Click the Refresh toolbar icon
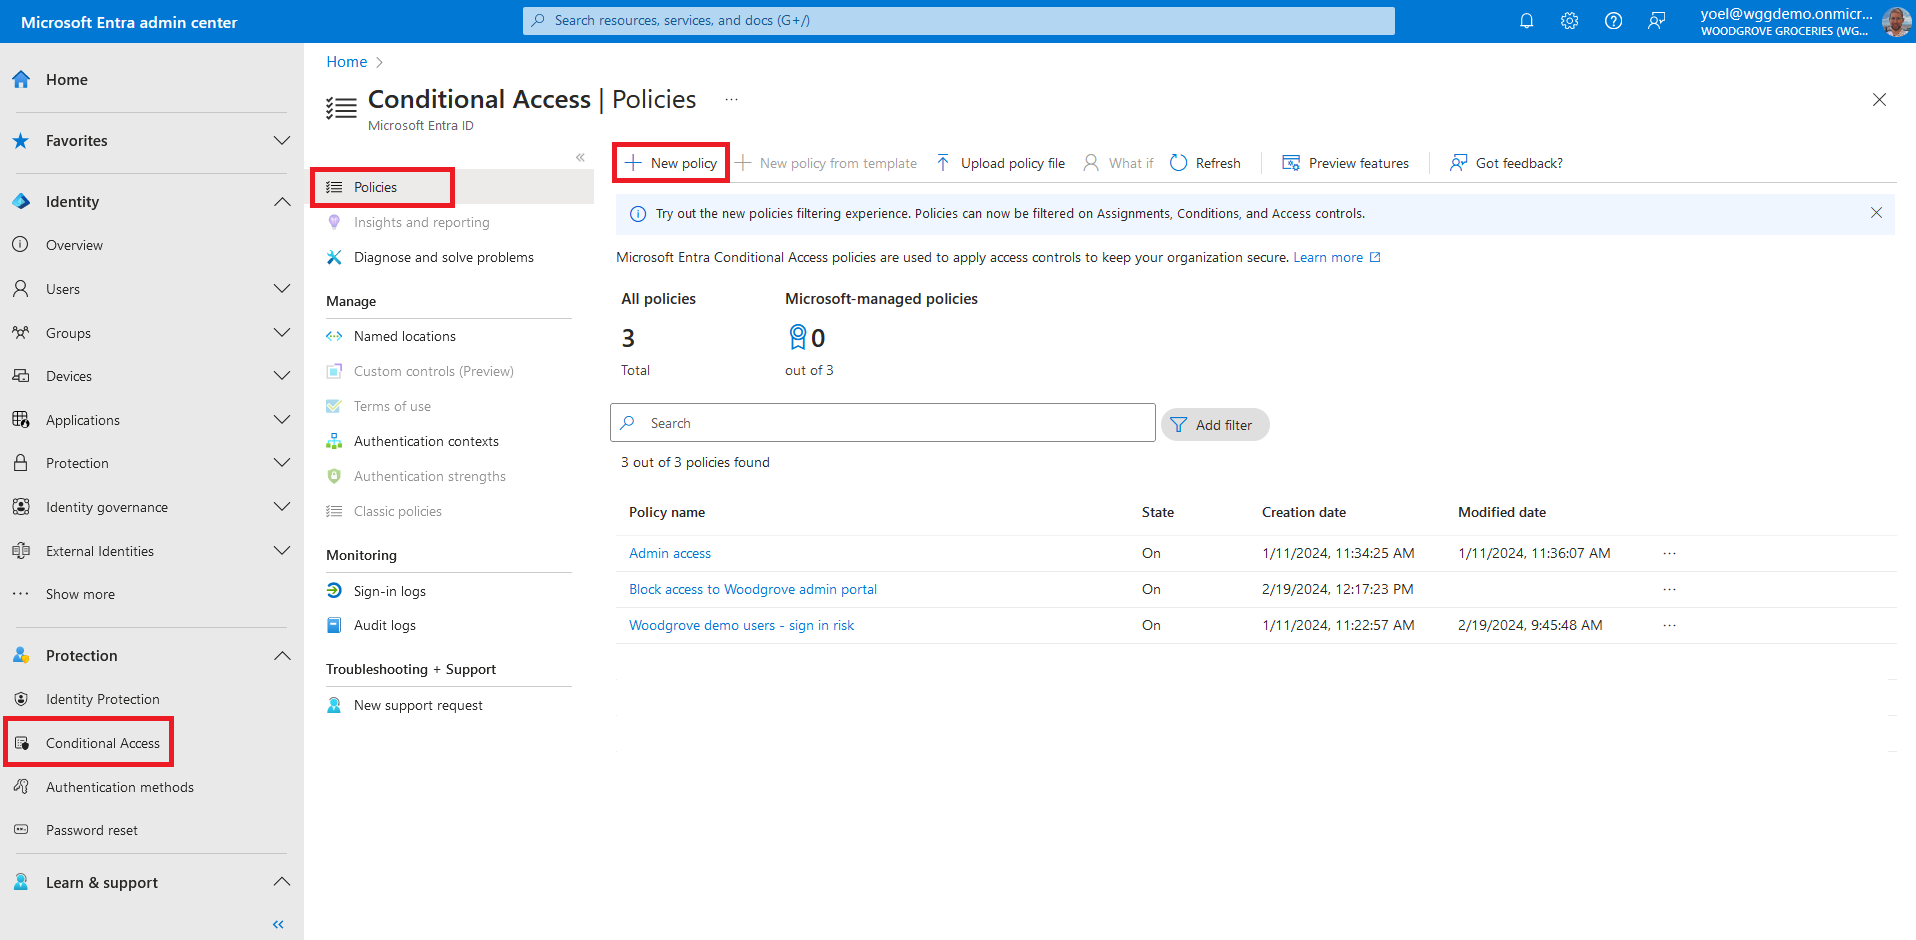This screenshot has height=940, width=1916. click(x=1180, y=163)
